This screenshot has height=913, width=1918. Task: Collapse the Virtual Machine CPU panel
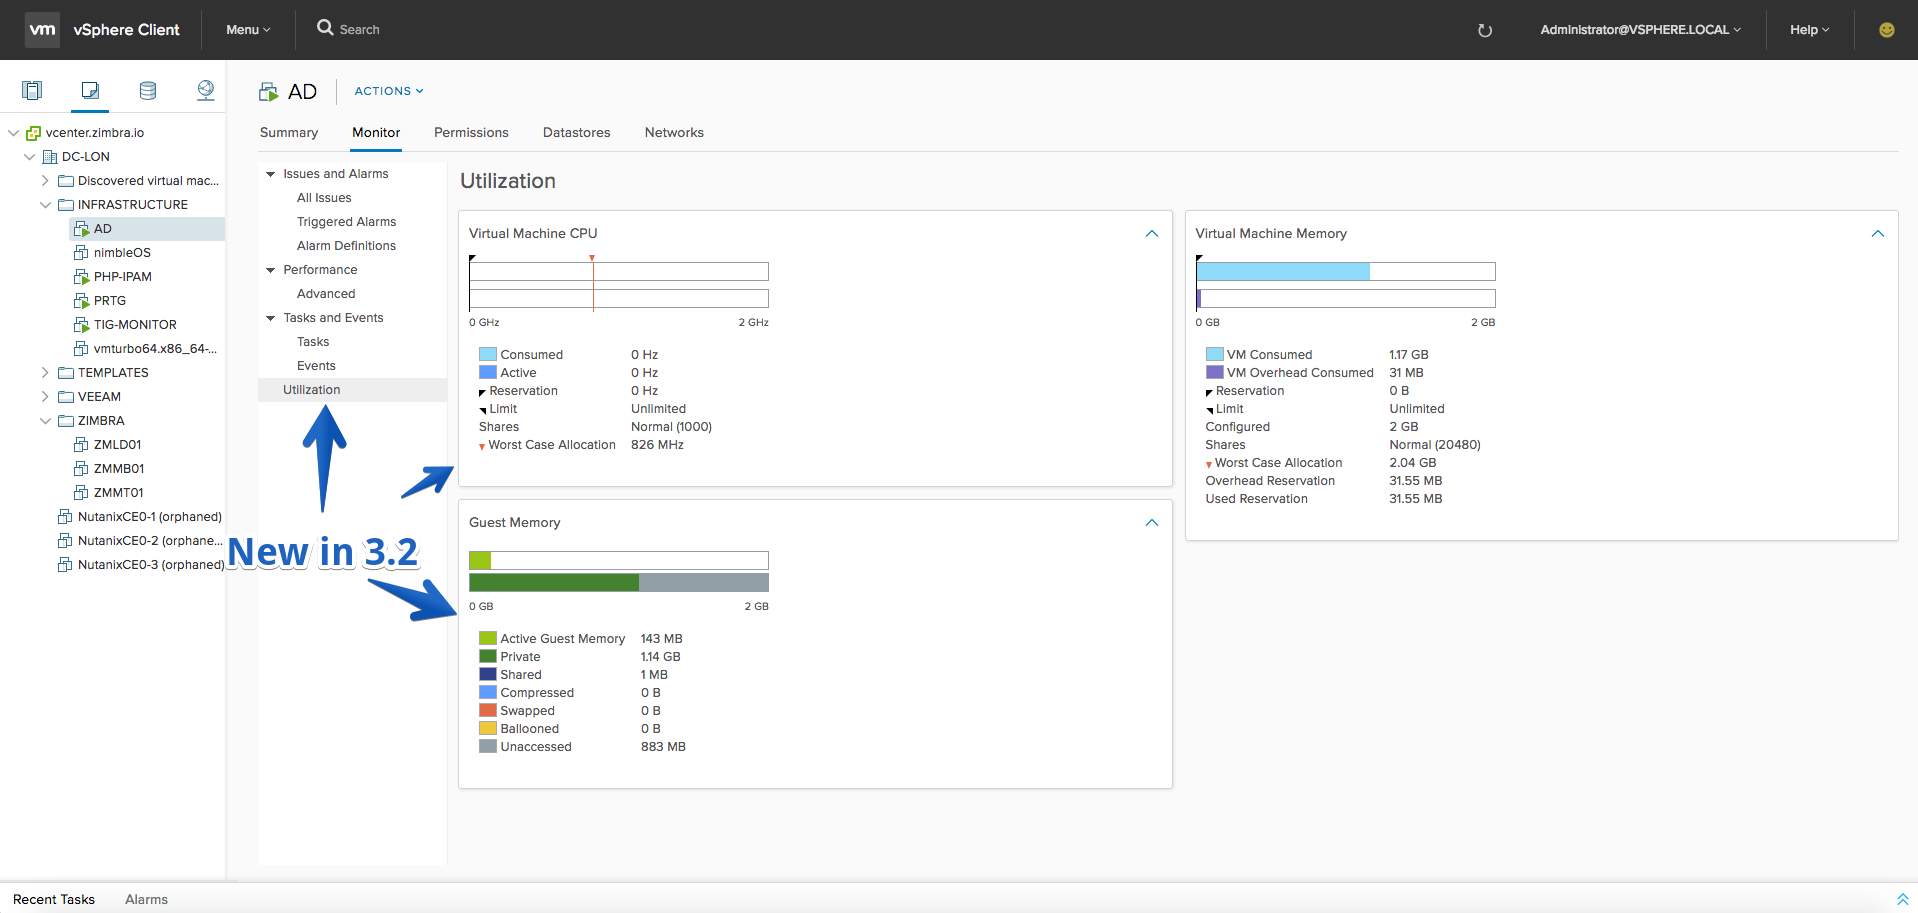click(x=1152, y=234)
